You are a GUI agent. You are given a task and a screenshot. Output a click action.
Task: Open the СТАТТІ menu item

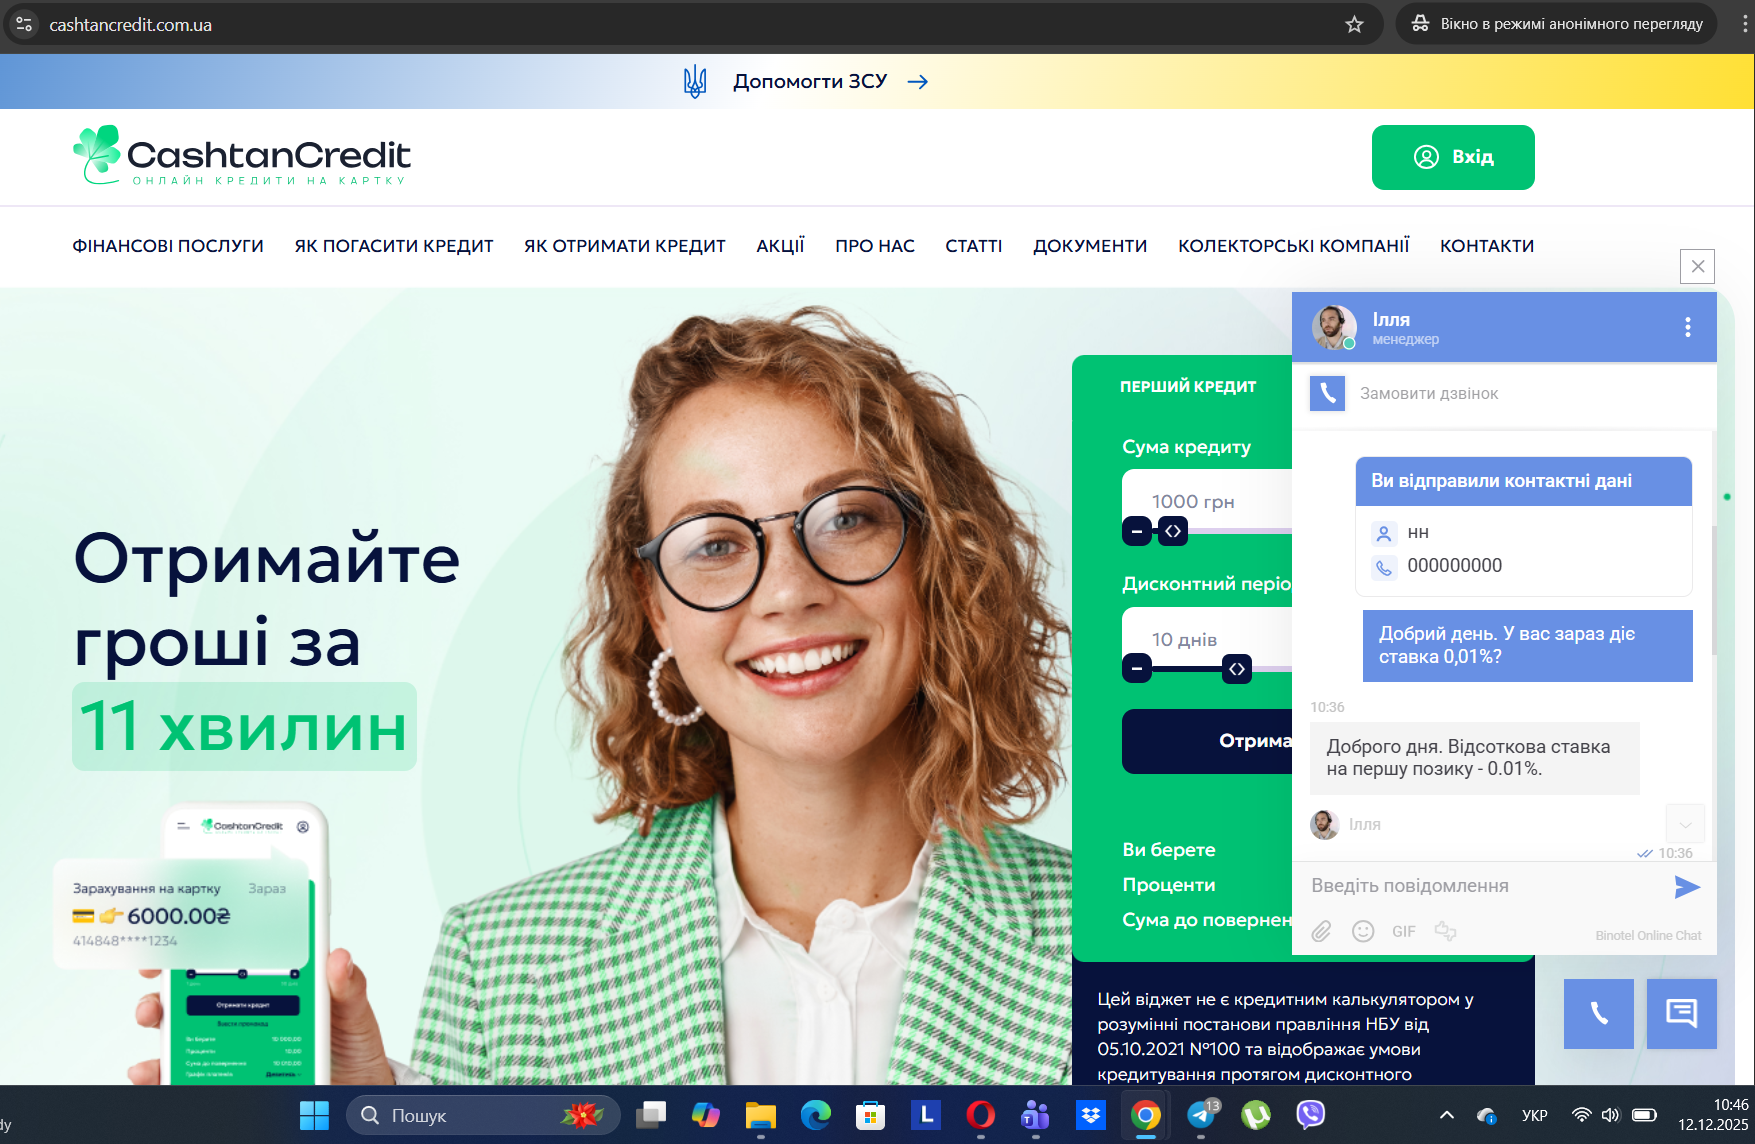click(x=974, y=246)
